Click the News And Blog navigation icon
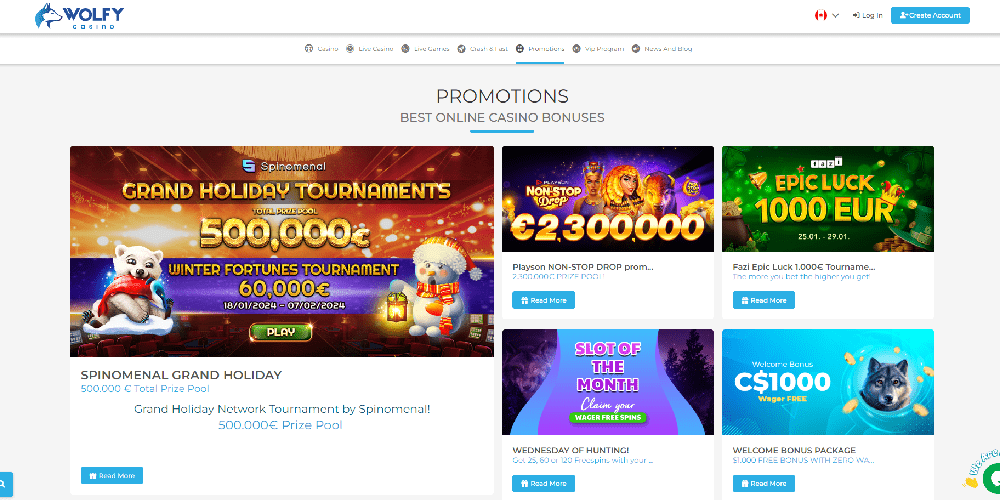 point(636,48)
